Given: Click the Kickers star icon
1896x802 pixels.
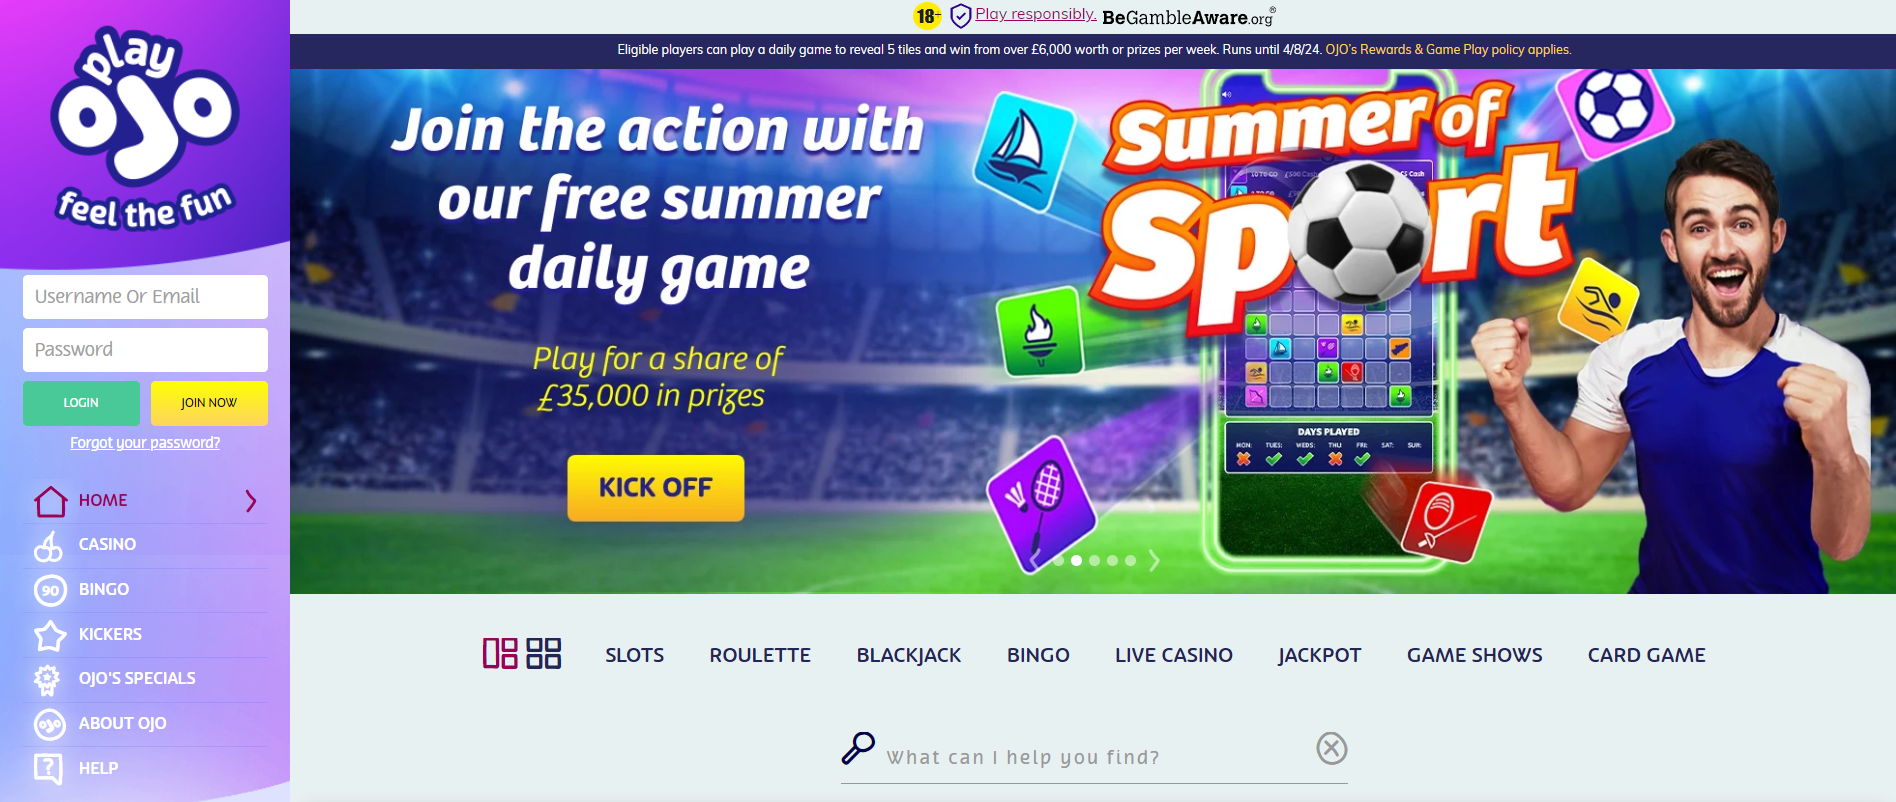Looking at the screenshot, I should pos(50,635).
